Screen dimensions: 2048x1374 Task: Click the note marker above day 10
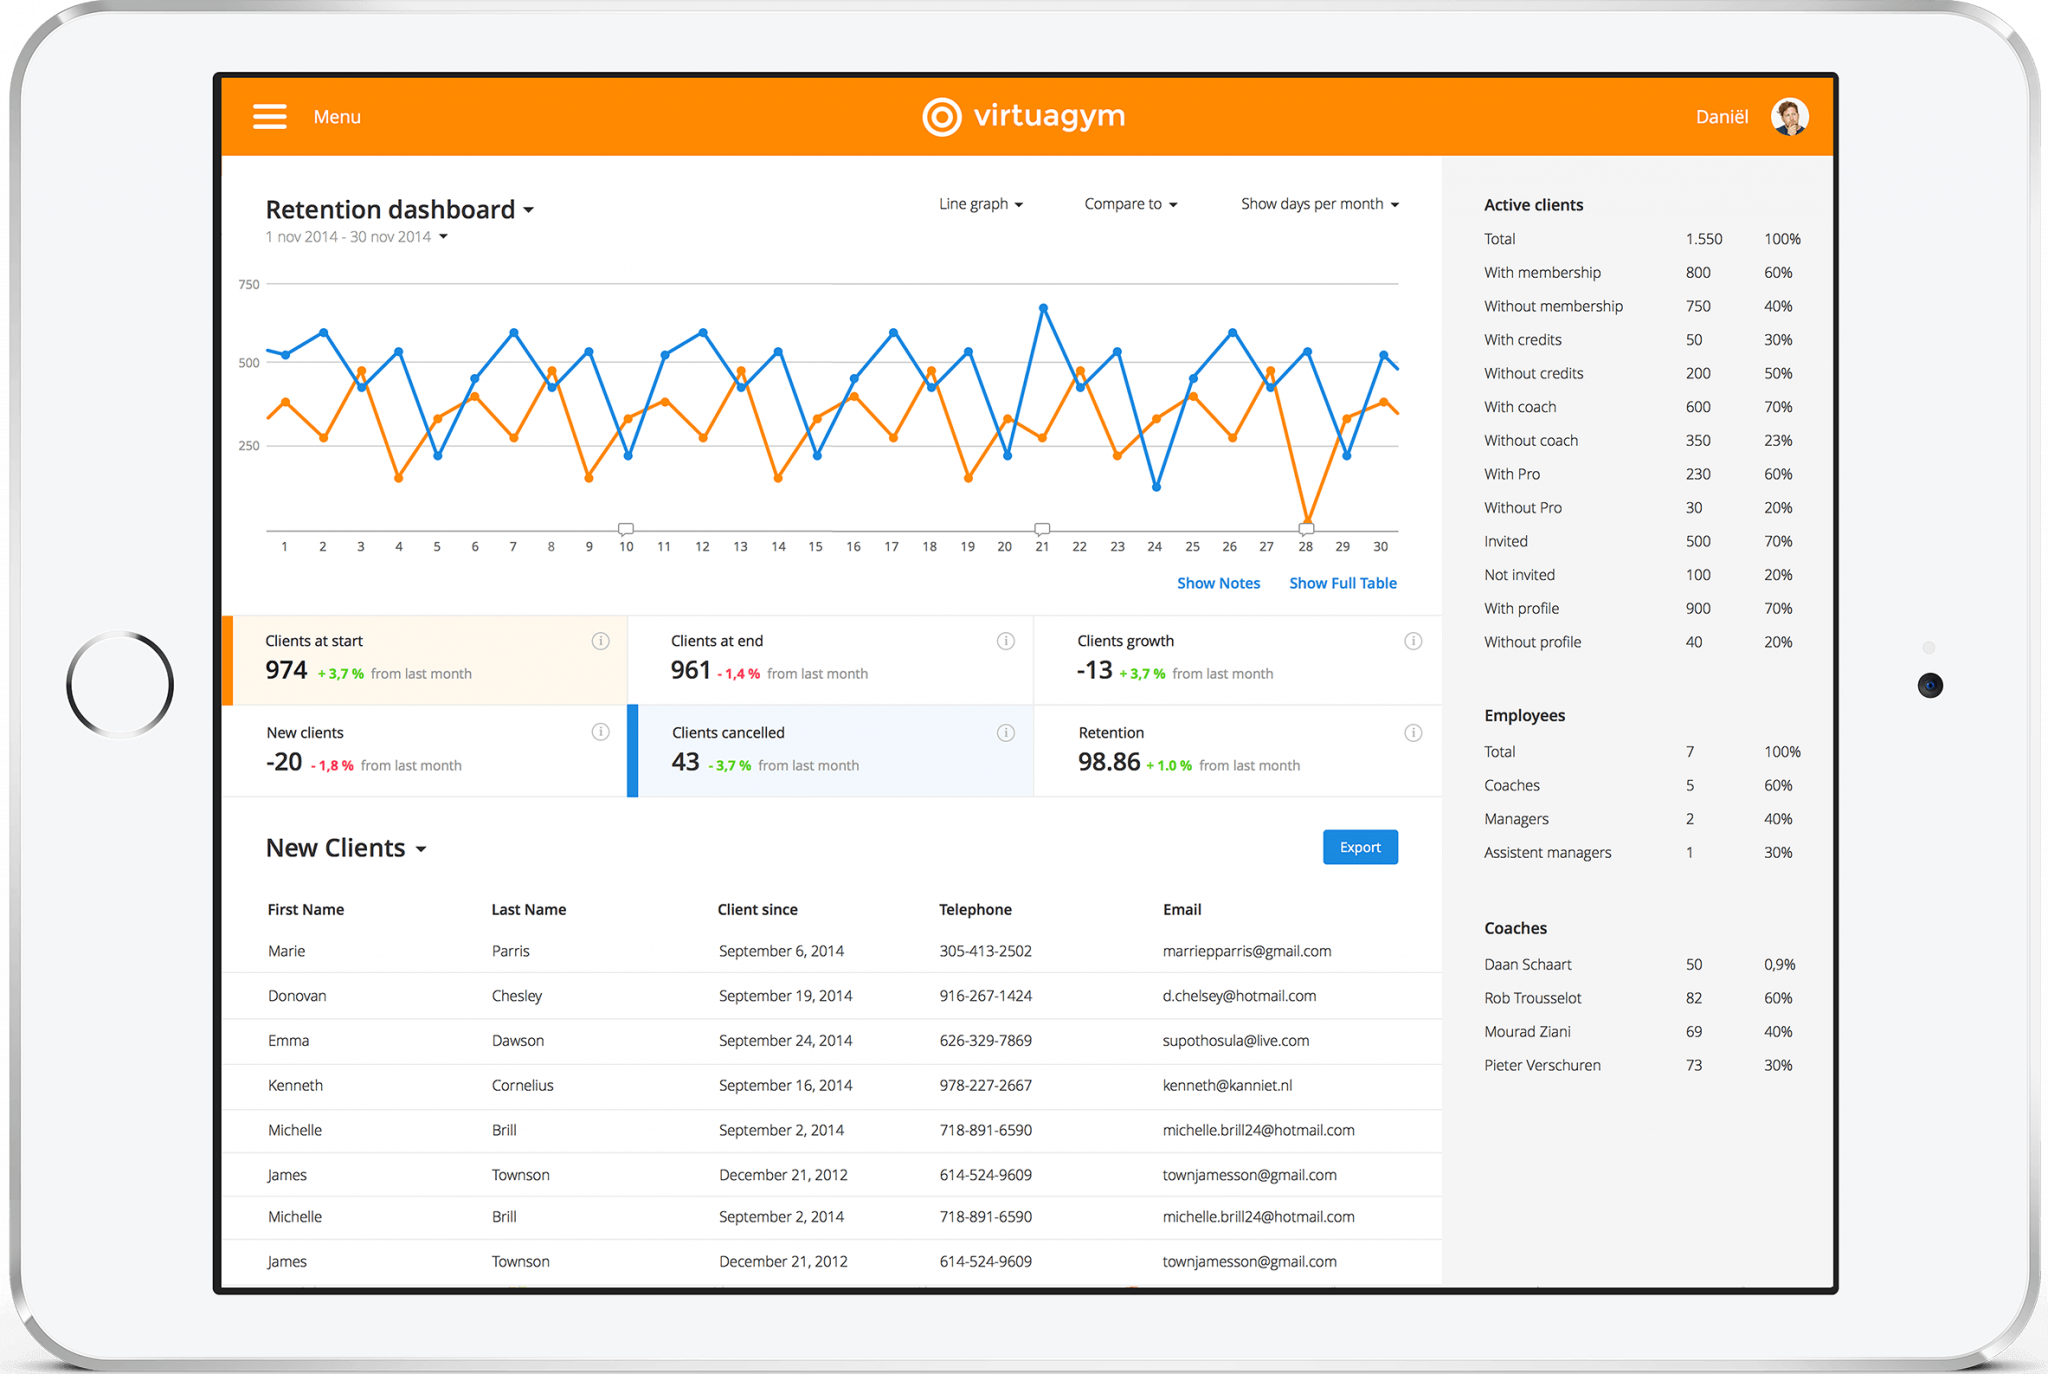point(625,528)
